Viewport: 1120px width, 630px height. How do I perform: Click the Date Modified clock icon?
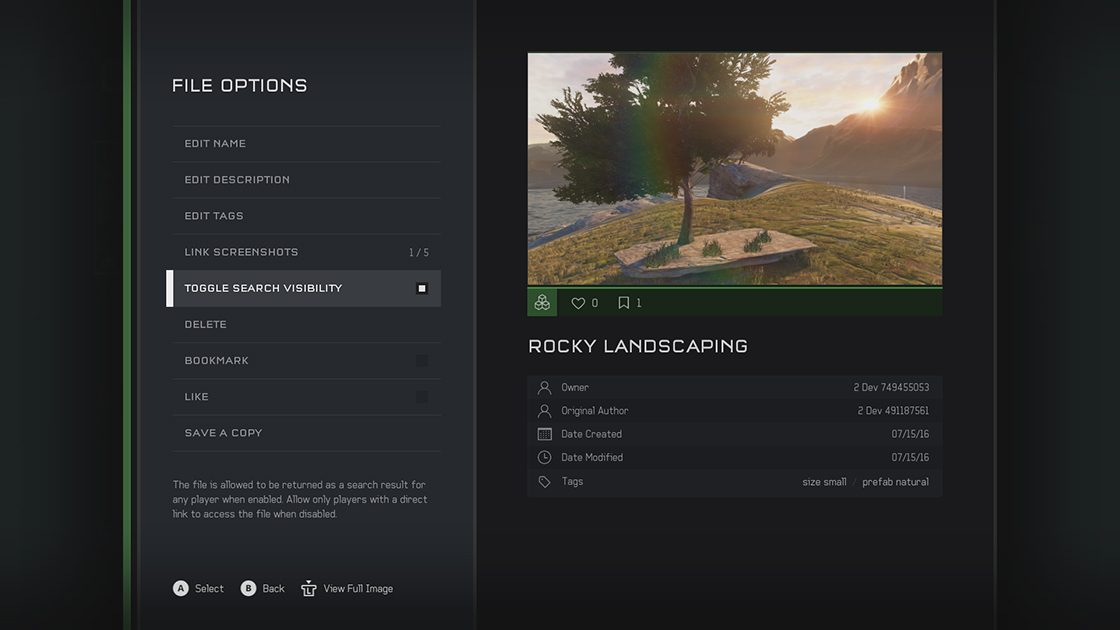tap(544, 457)
